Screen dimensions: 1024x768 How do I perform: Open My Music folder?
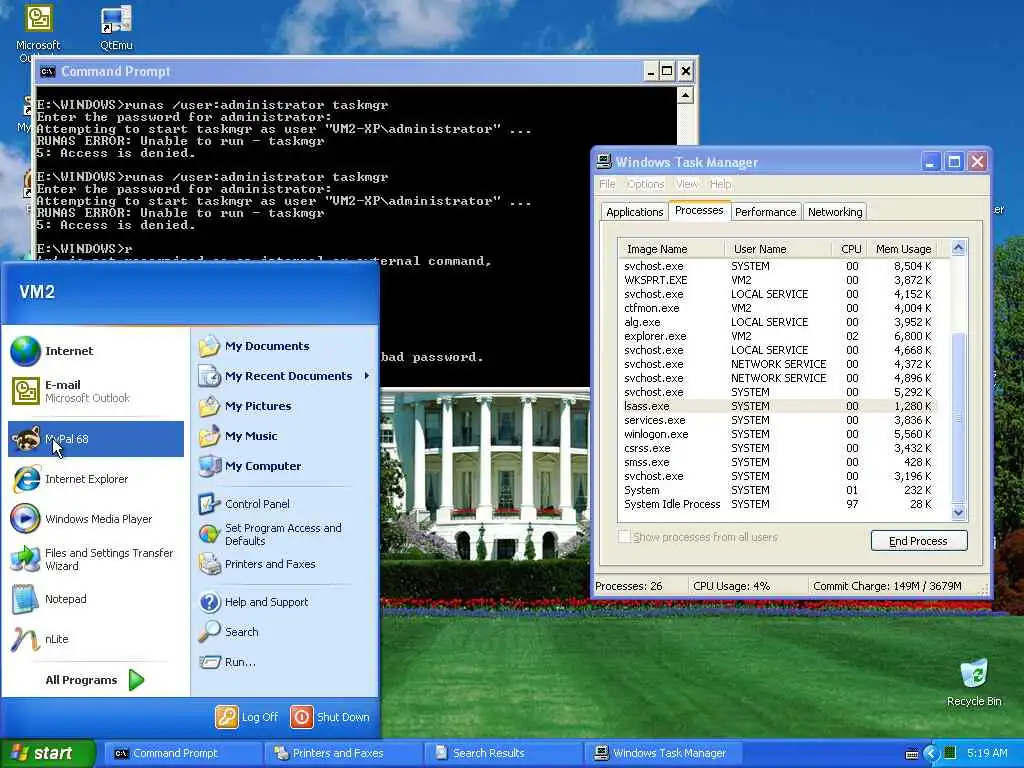(x=285, y=436)
